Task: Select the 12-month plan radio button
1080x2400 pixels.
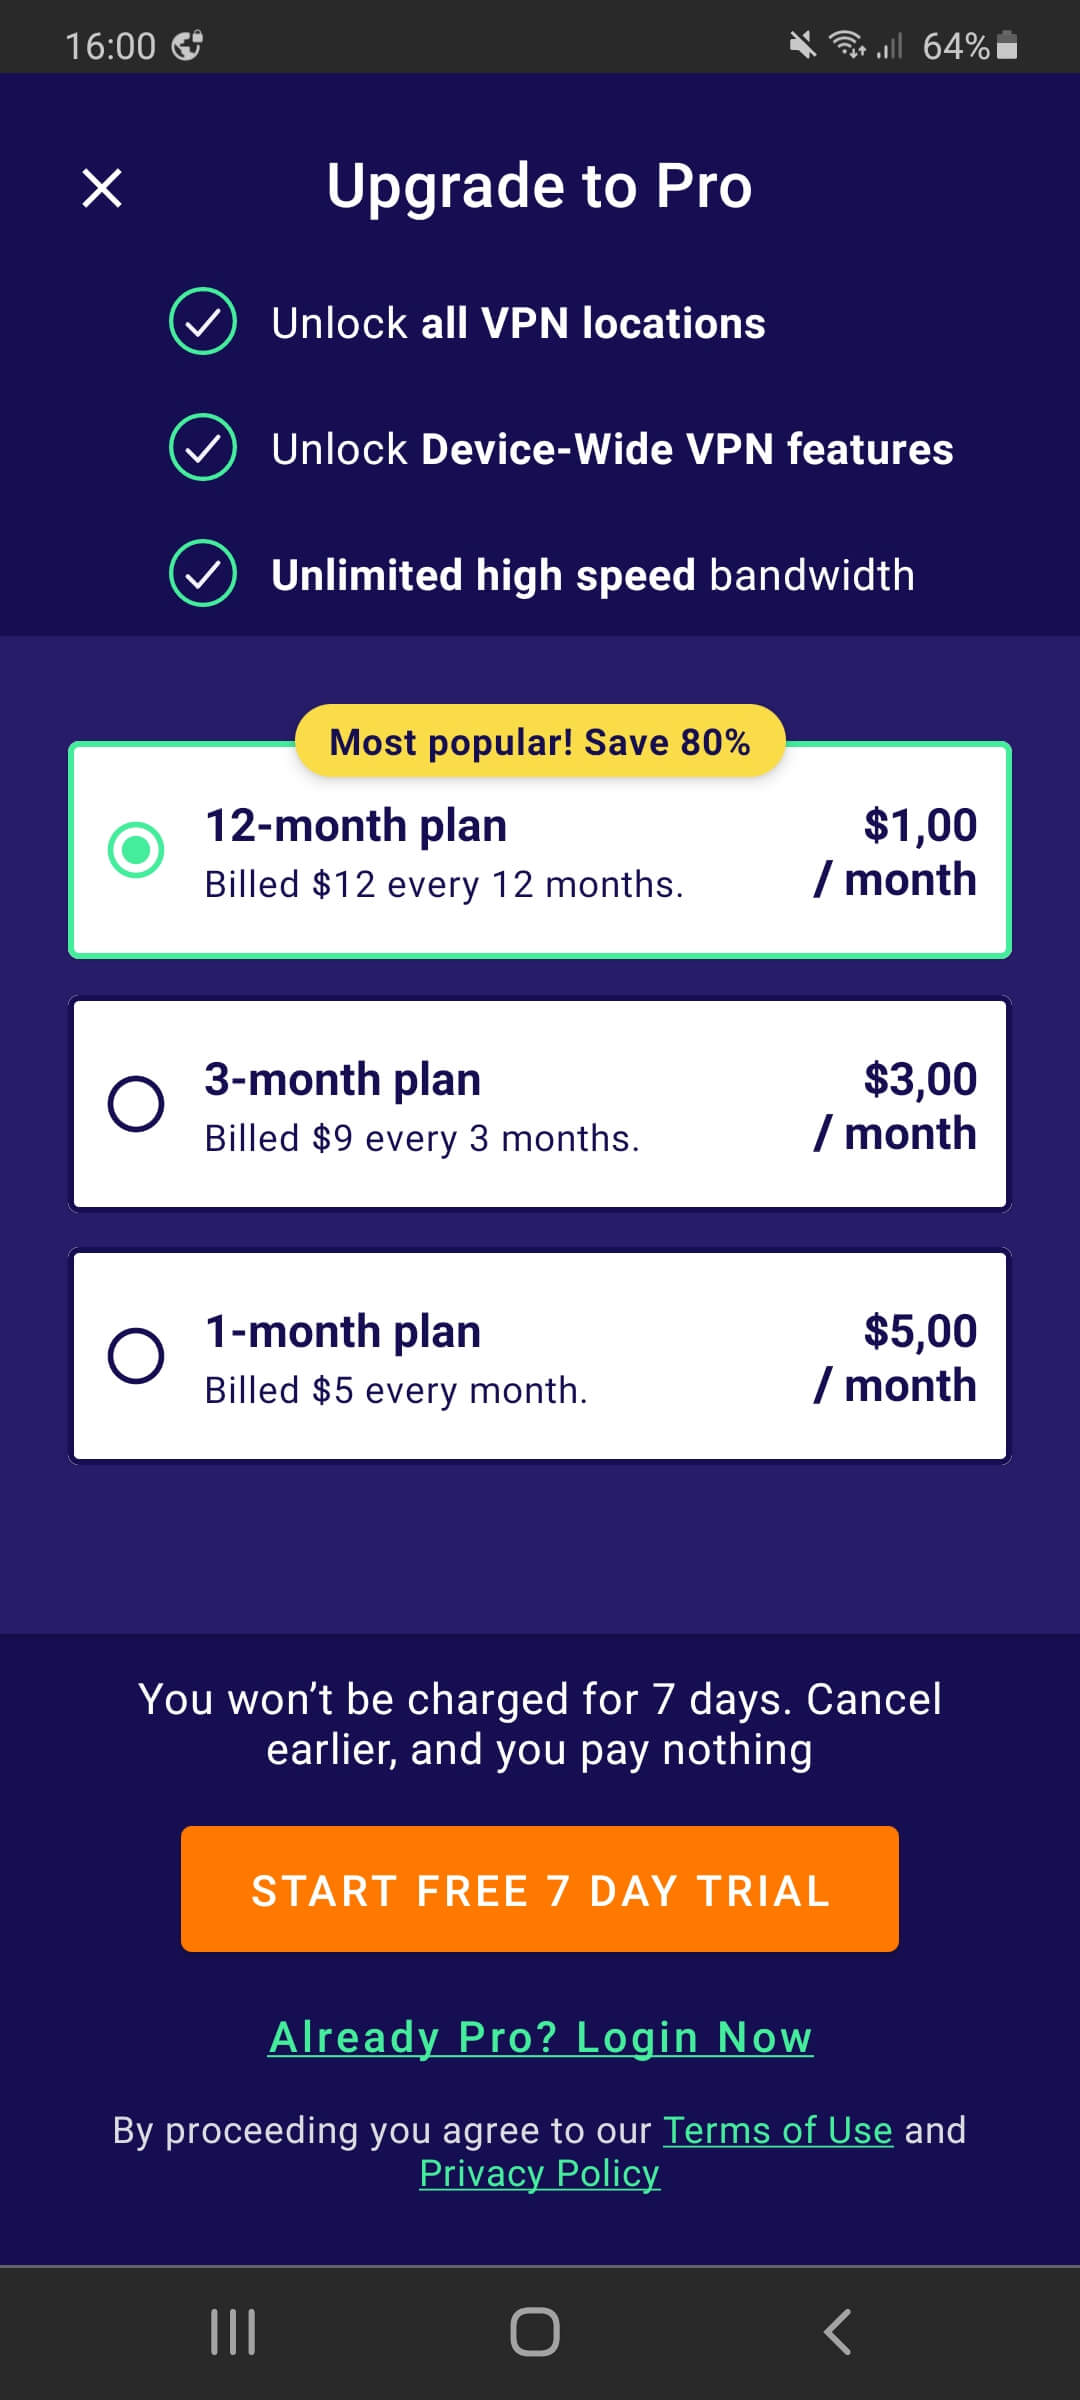Action: [136, 850]
